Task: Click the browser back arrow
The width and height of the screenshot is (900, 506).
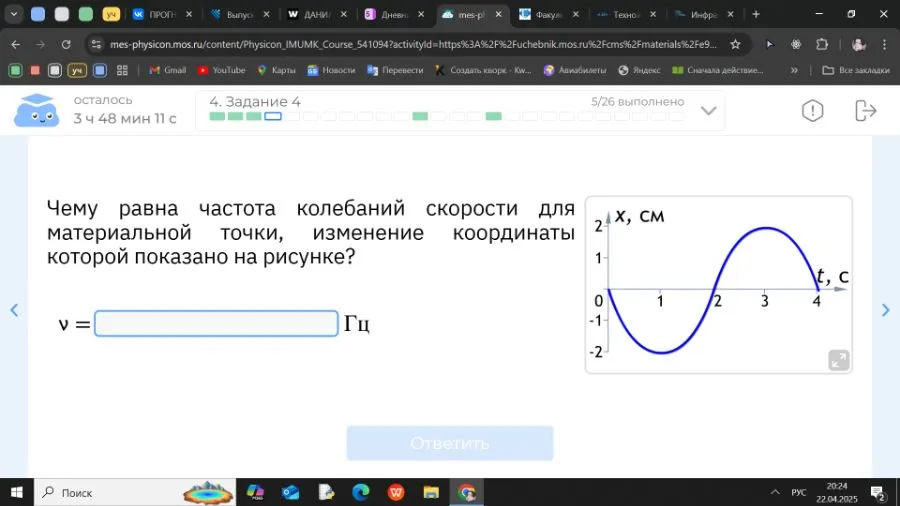Action: pyautogui.click(x=15, y=44)
